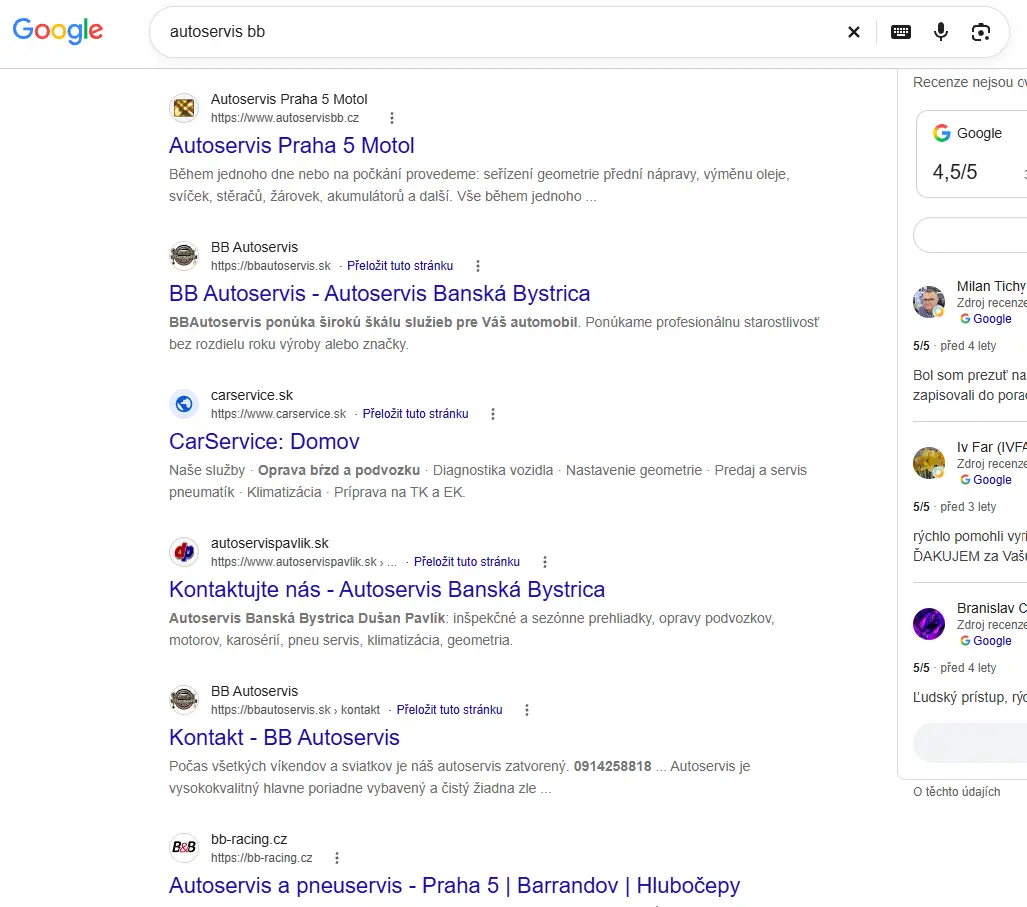
Task: Open Kontakt - BB Autoservis result
Action: coord(284,737)
